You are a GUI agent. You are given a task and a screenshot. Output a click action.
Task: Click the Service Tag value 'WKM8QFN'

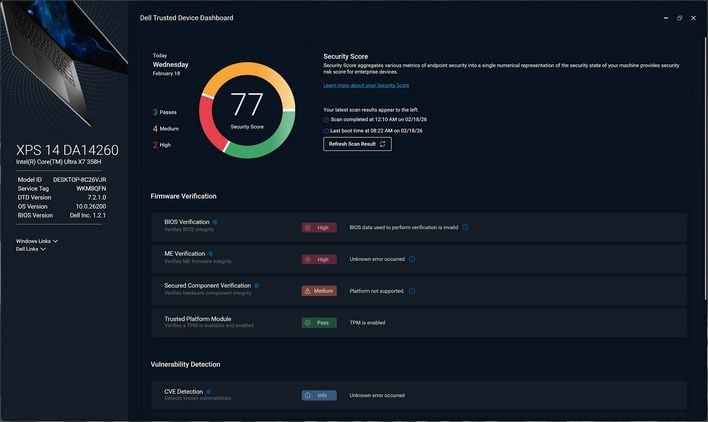coord(91,189)
